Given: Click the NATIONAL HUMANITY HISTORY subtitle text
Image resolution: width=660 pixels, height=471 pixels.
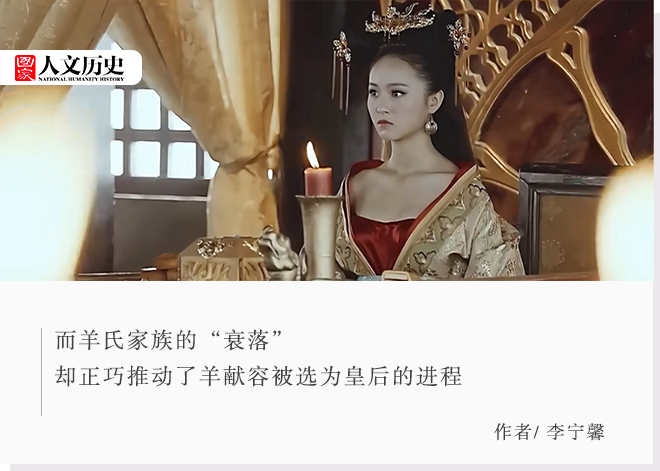Looking at the screenshot, I should [81, 79].
